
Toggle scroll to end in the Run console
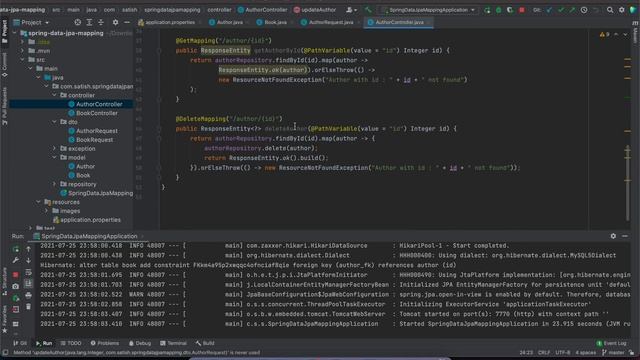click(29, 283)
